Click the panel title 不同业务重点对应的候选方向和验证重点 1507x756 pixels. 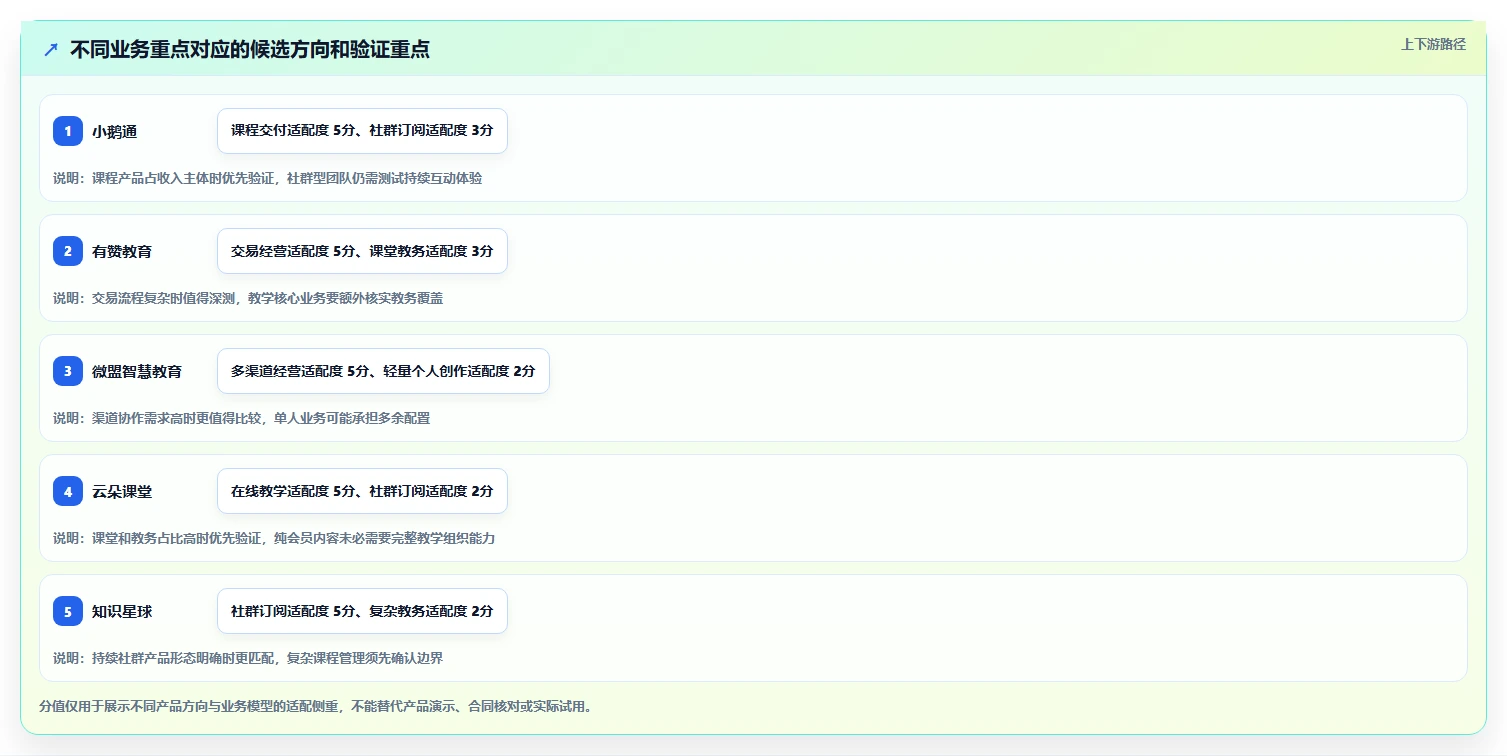[x=250, y=49]
